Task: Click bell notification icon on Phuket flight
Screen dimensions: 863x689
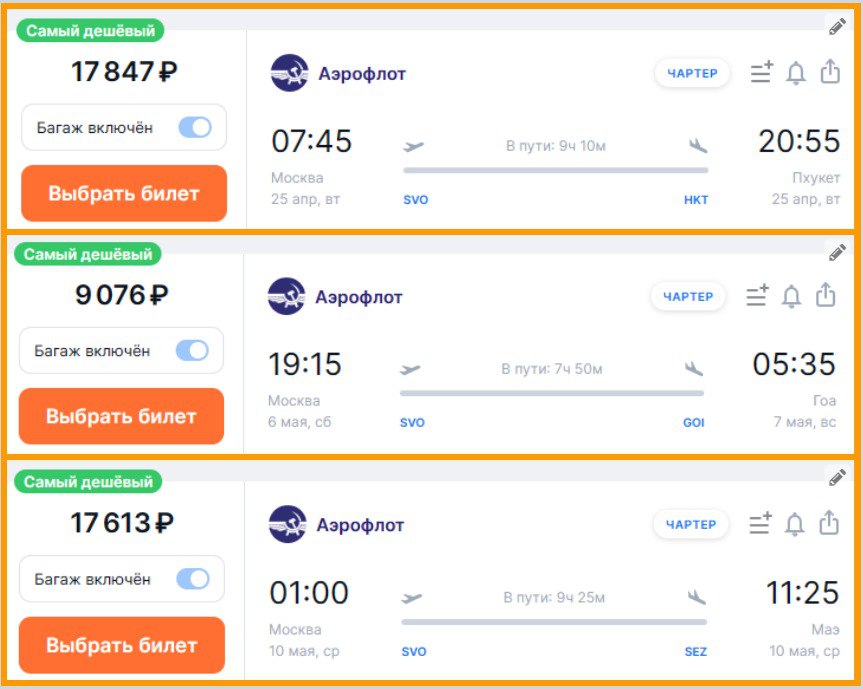Action: coord(796,73)
